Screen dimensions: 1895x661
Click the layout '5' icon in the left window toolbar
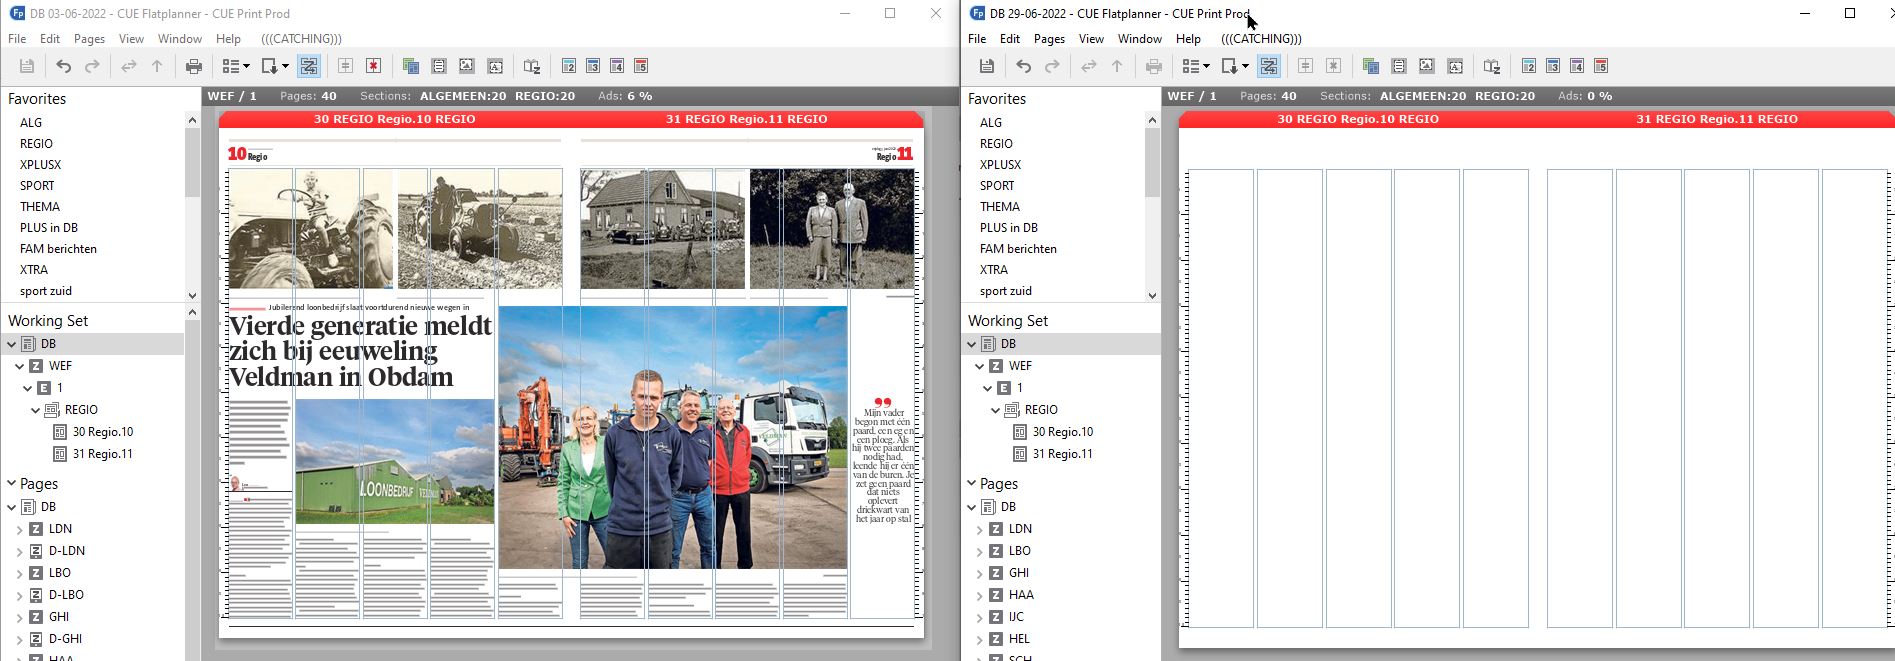pyautogui.click(x=641, y=66)
